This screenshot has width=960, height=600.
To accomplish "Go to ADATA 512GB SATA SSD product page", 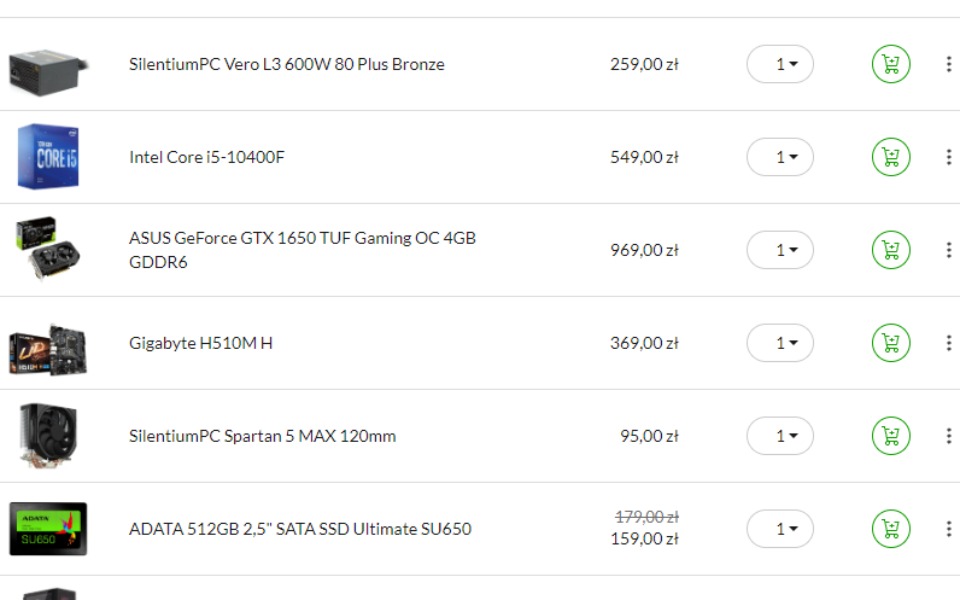I will click(299, 529).
